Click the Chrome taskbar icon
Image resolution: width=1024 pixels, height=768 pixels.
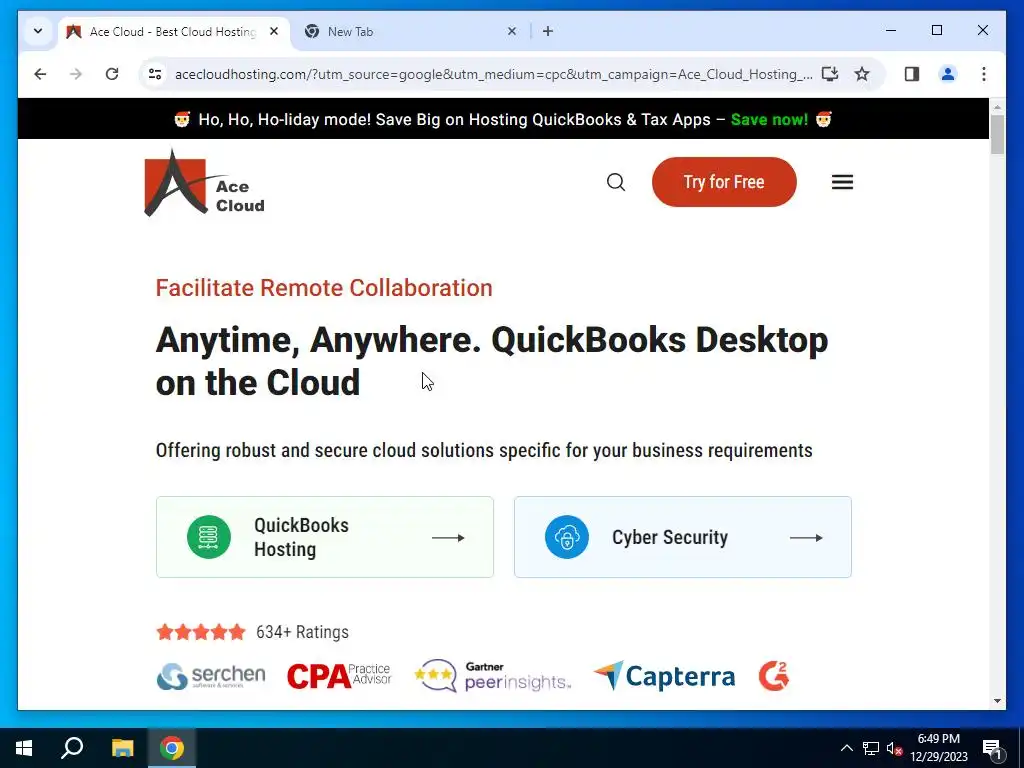[x=172, y=748]
